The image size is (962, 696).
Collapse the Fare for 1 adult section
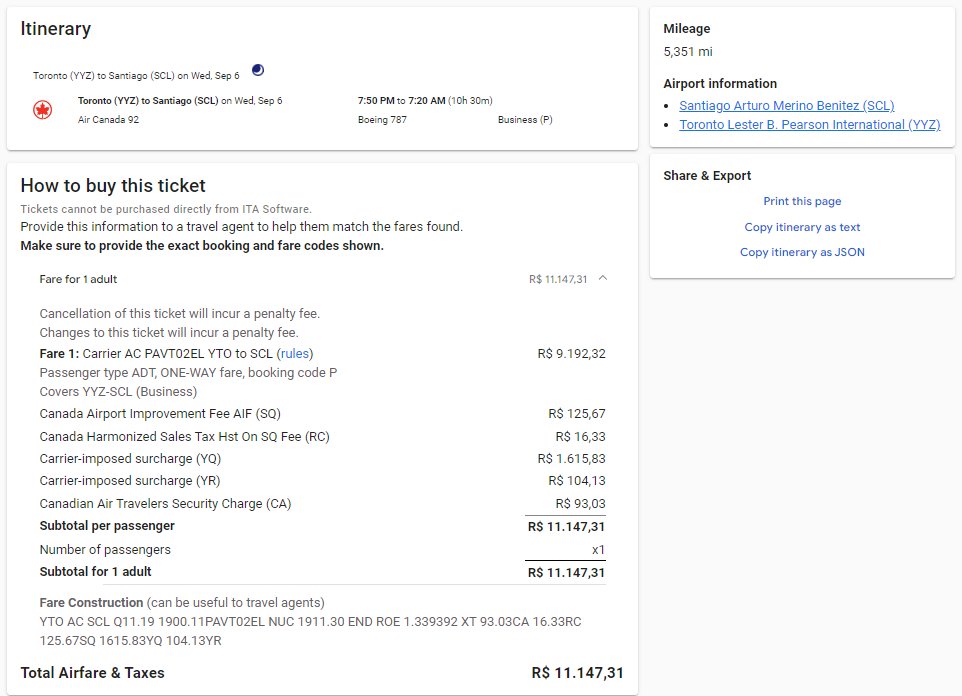(603, 279)
